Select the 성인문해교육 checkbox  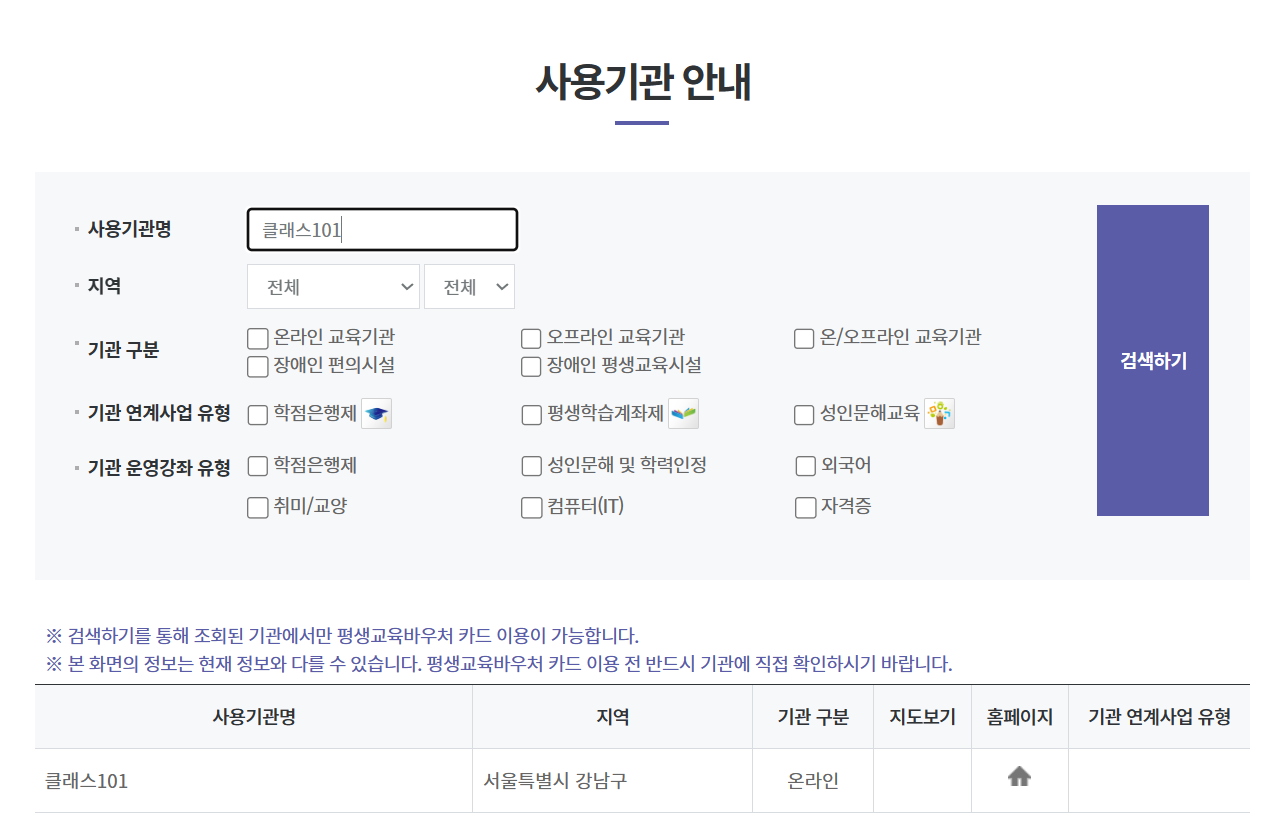coord(804,415)
